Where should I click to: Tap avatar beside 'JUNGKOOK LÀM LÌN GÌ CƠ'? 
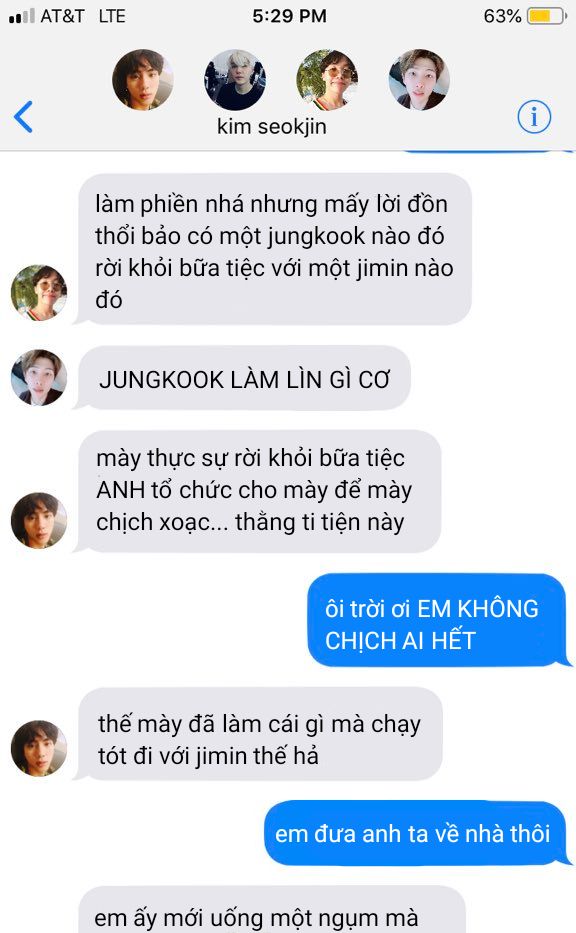39,377
